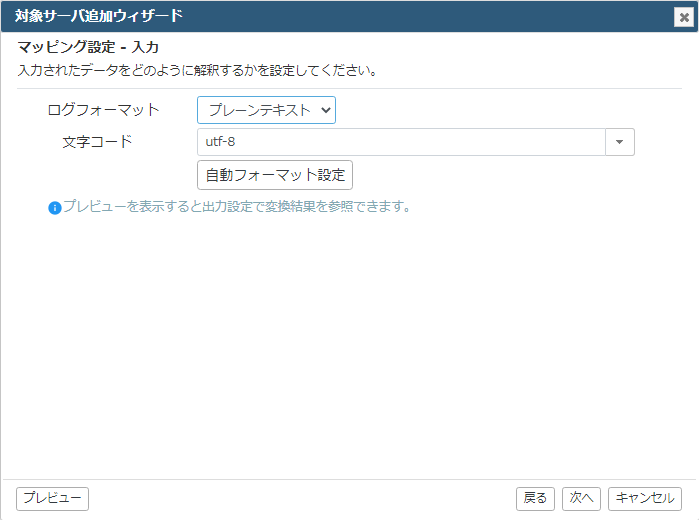Close the 対象サーバ追加ウィザード dialog
Viewport: 699px width, 520px height.
684,17
